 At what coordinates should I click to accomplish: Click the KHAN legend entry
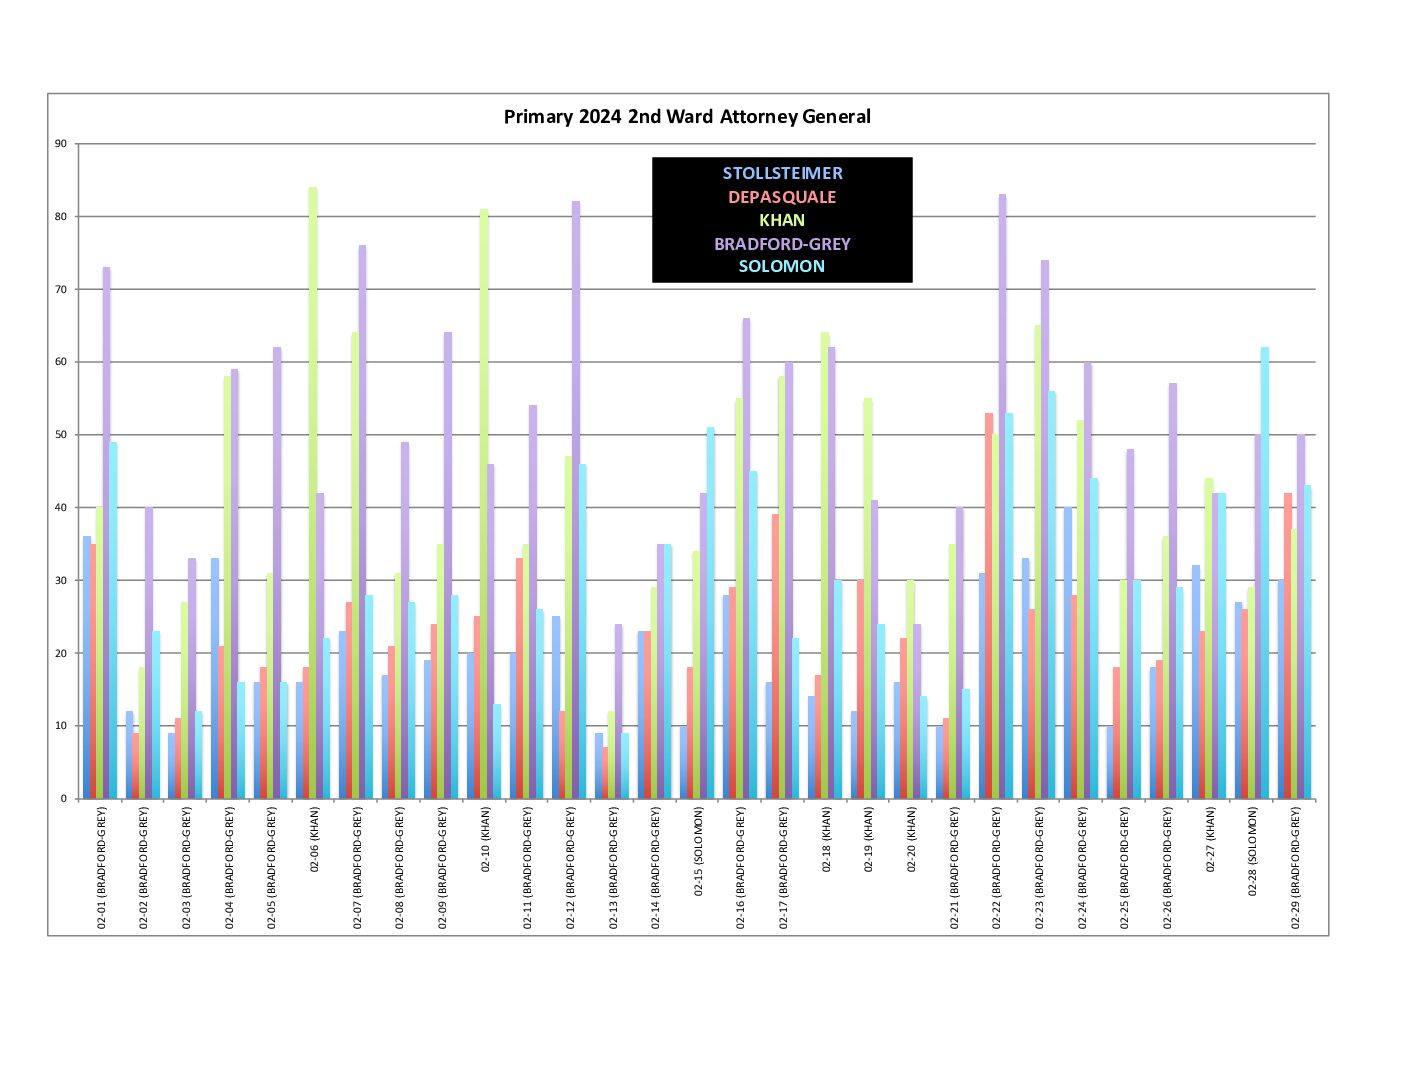(782, 220)
